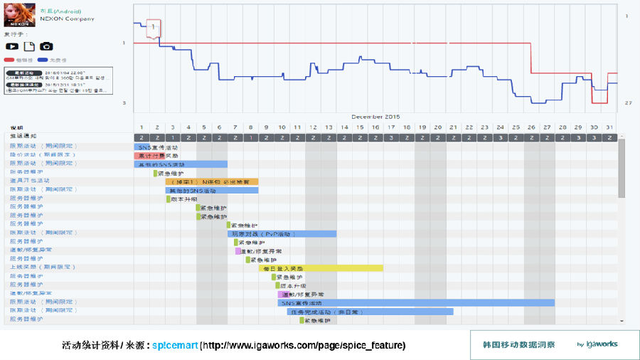Image resolution: width=640 pixels, height=360 pixels.
Task: Toggle the red legend line series
Action: [x=18, y=60]
